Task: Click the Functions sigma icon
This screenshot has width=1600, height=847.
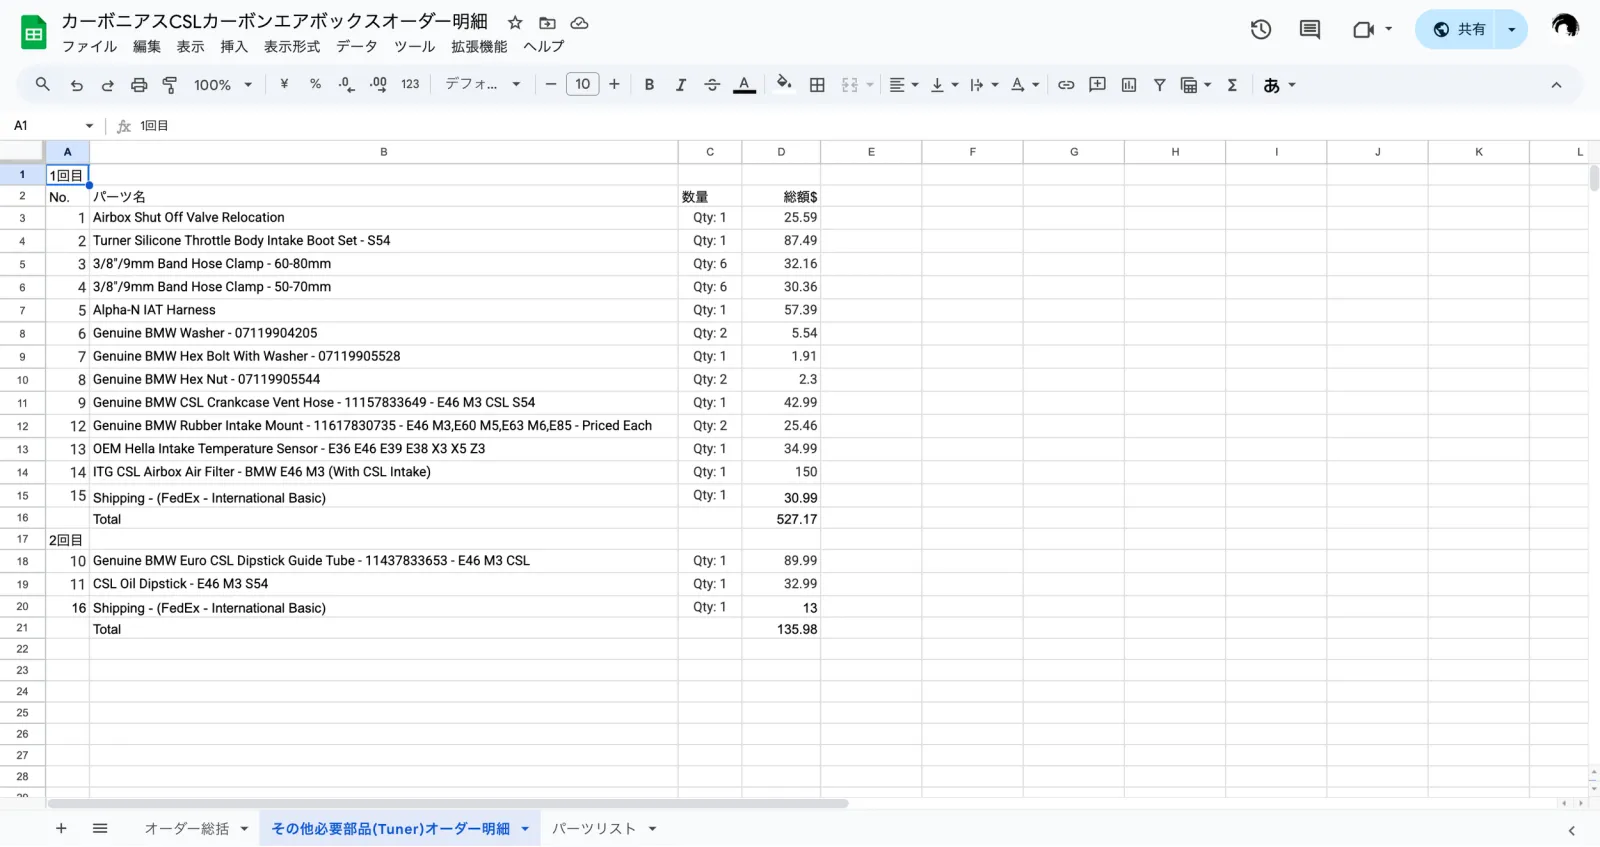Action: pos(1232,85)
